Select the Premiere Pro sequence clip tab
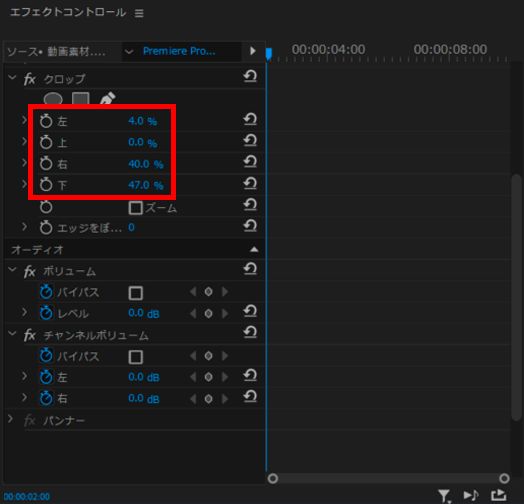 [x=179, y=51]
